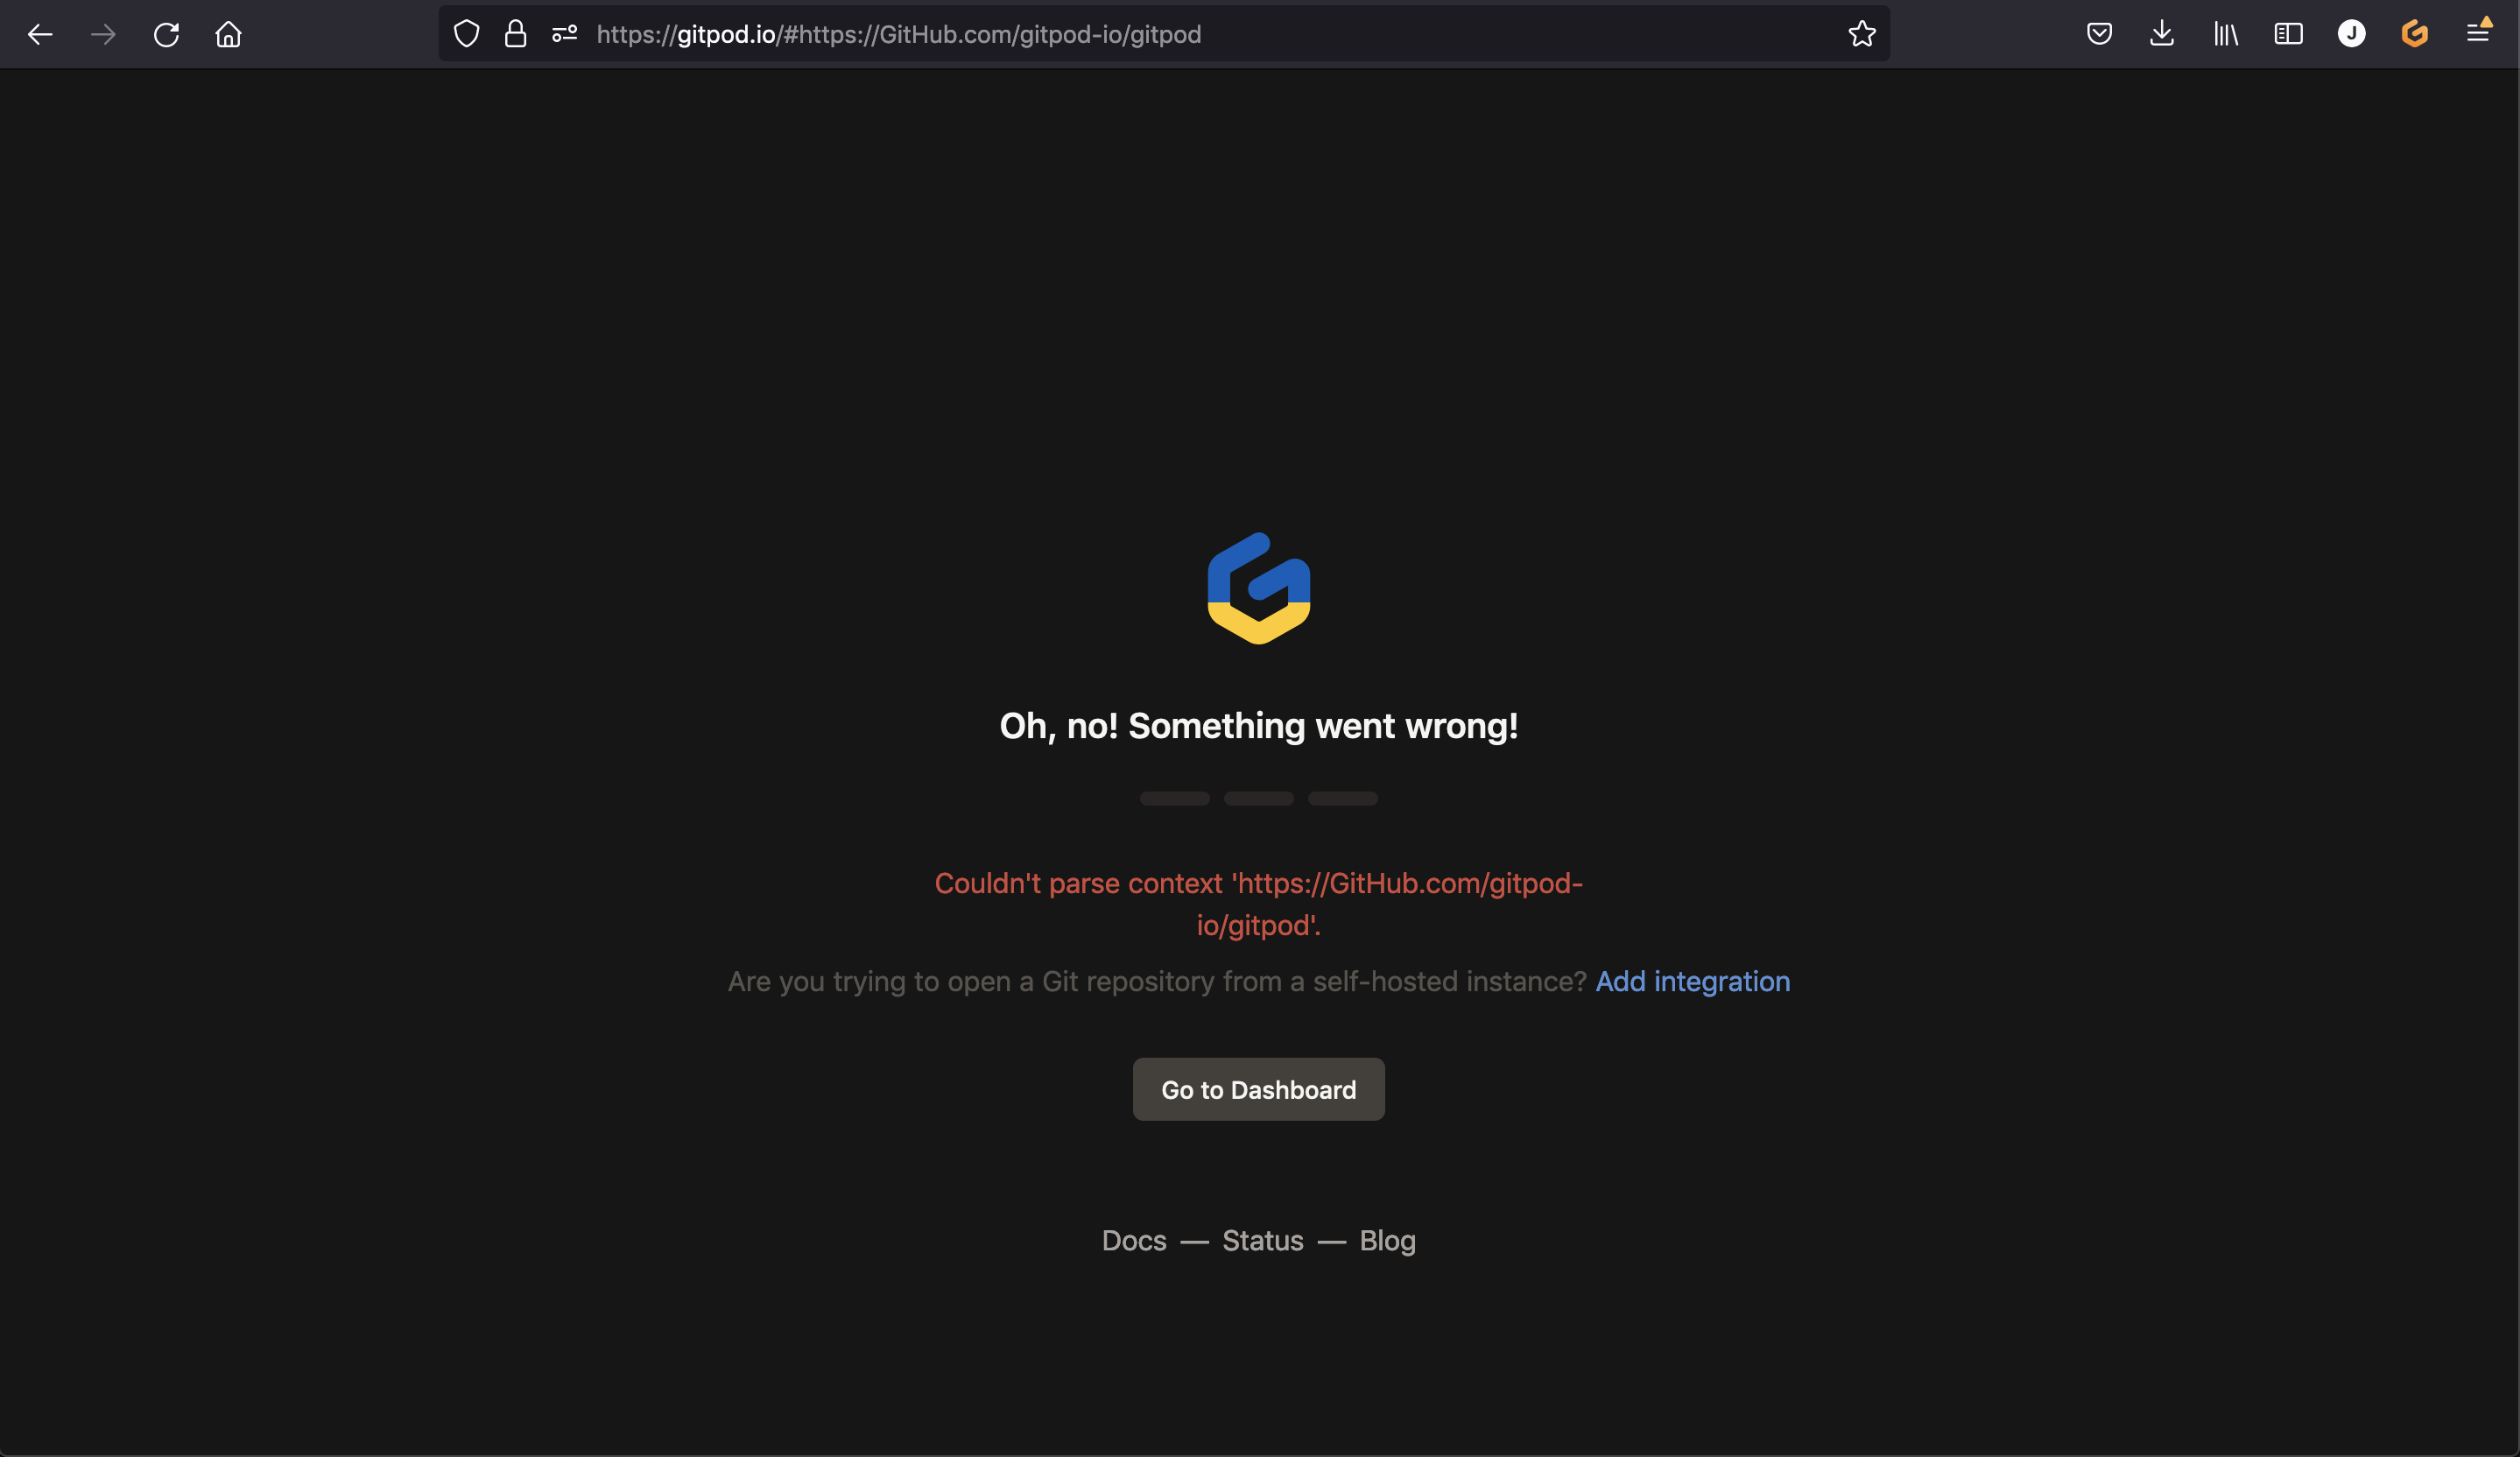Open the downloads panel

pyautogui.click(x=2162, y=34)
